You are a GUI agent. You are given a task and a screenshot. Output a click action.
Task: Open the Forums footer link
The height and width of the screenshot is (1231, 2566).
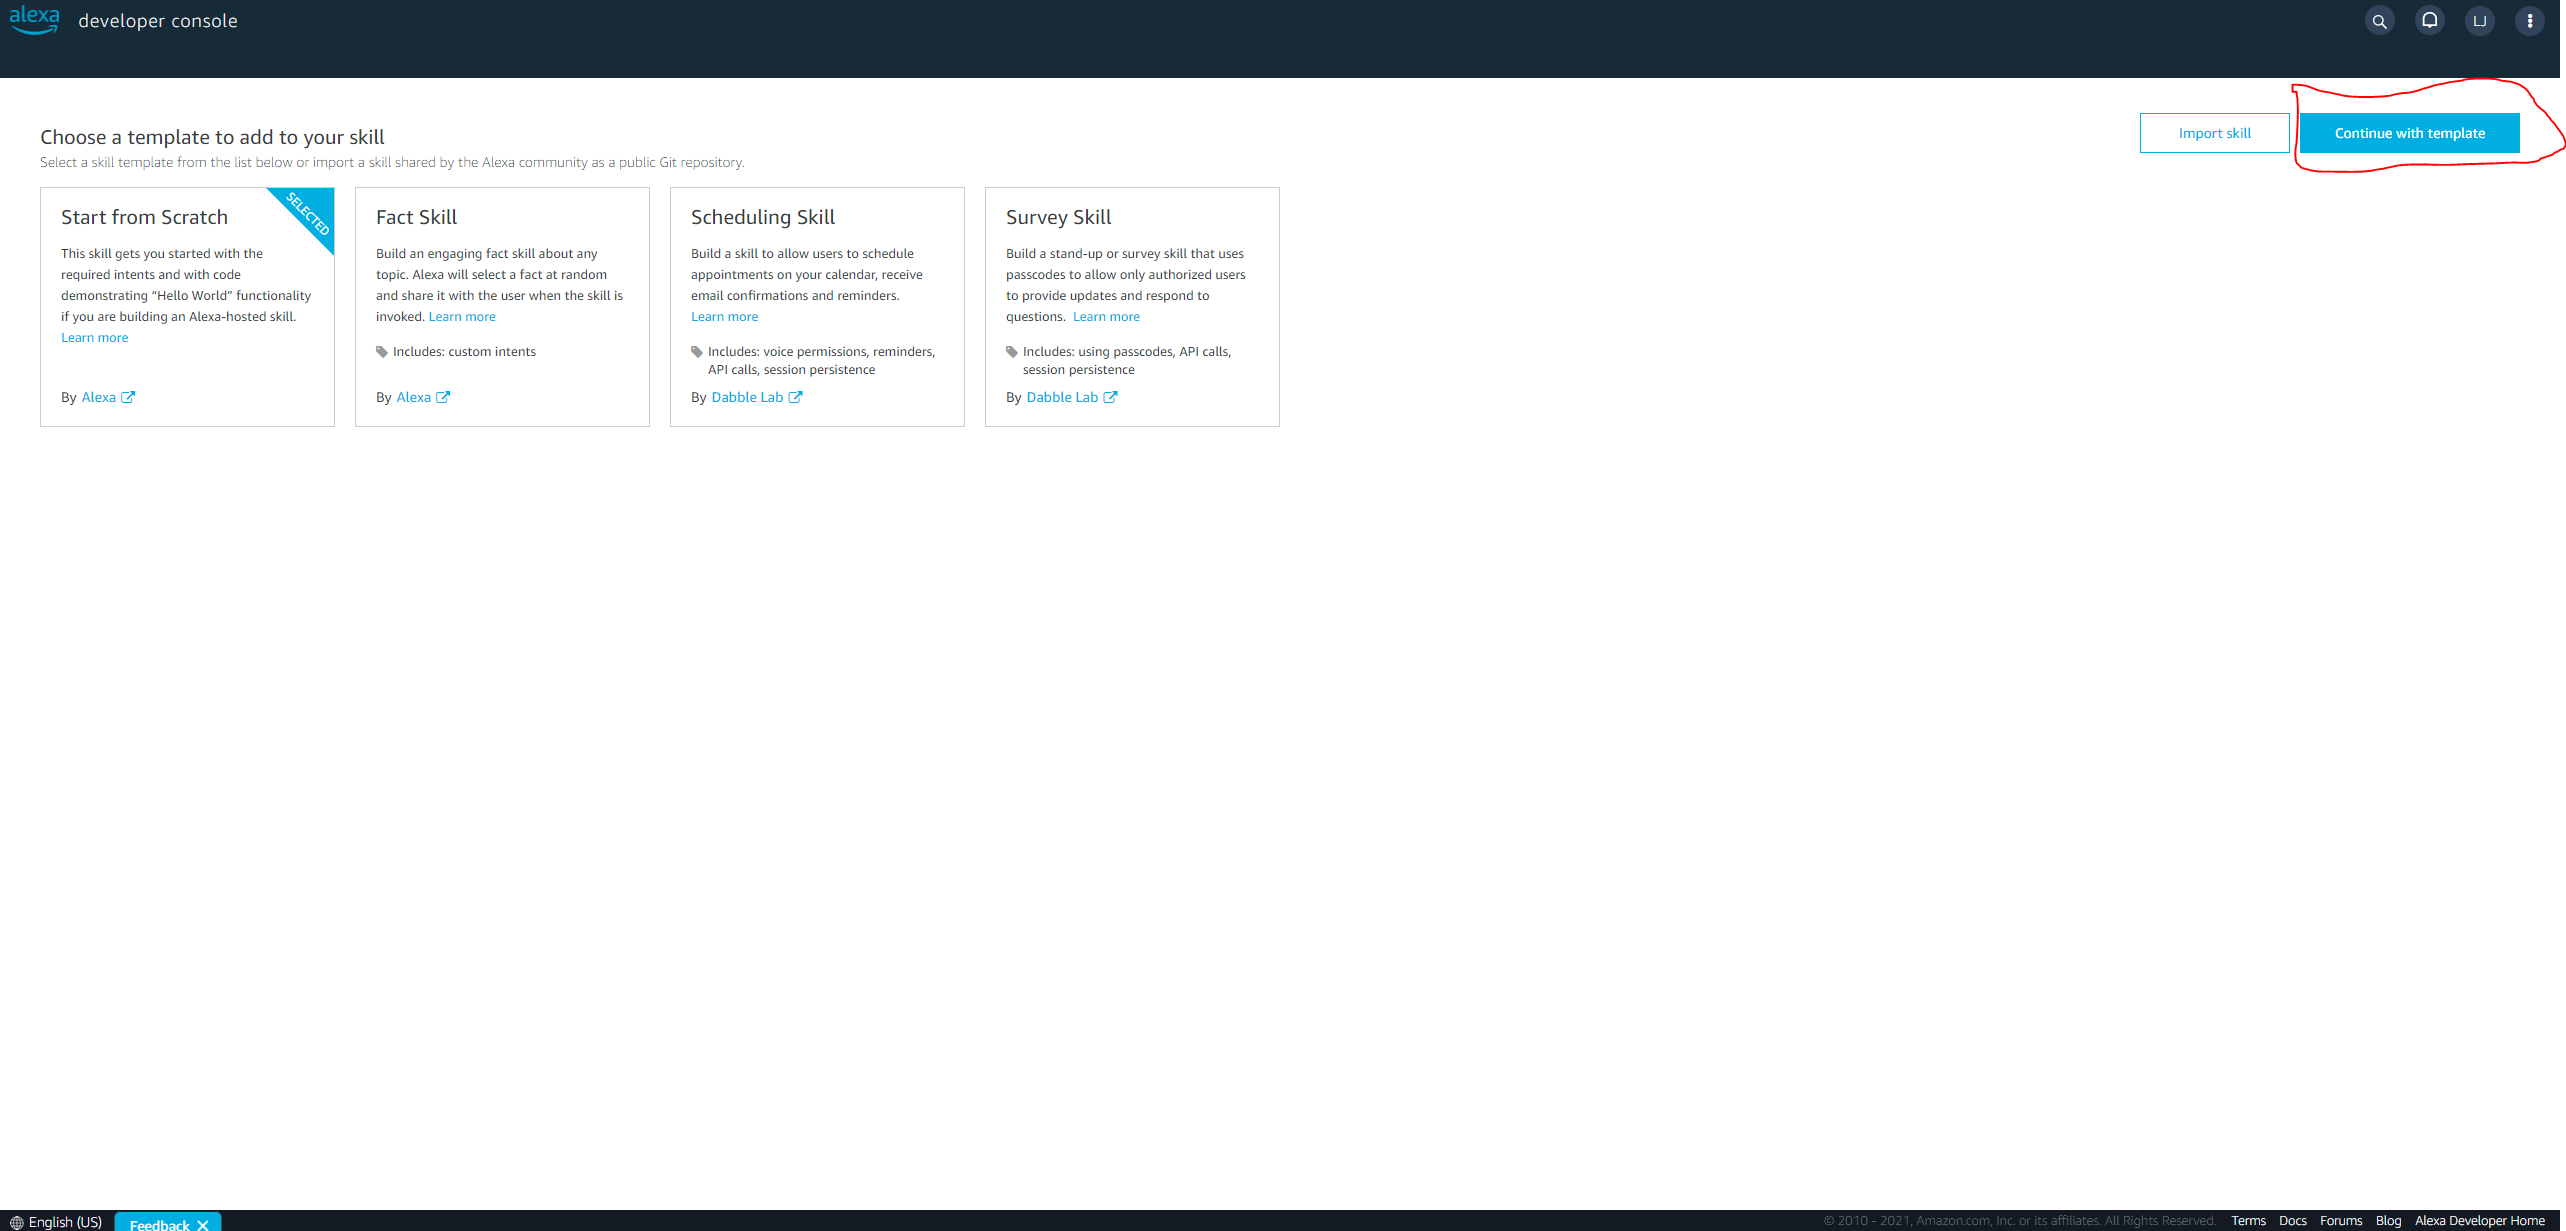(2340, 1221)
